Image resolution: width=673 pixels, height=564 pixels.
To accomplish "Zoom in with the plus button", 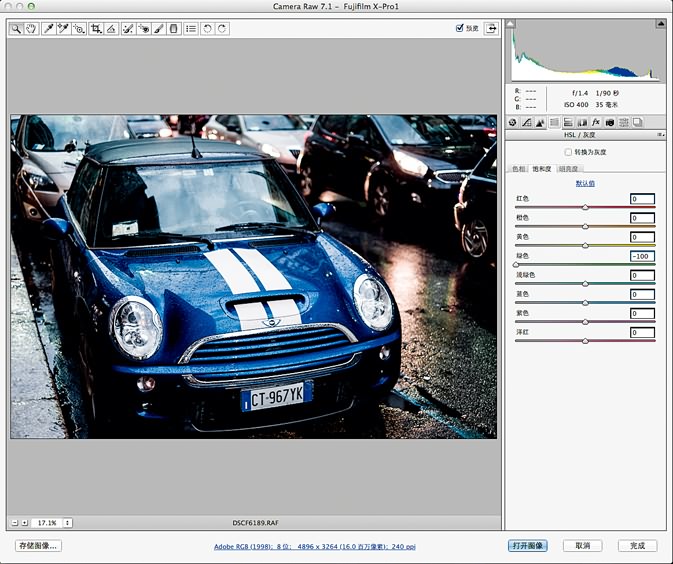I will click(24, 523).
